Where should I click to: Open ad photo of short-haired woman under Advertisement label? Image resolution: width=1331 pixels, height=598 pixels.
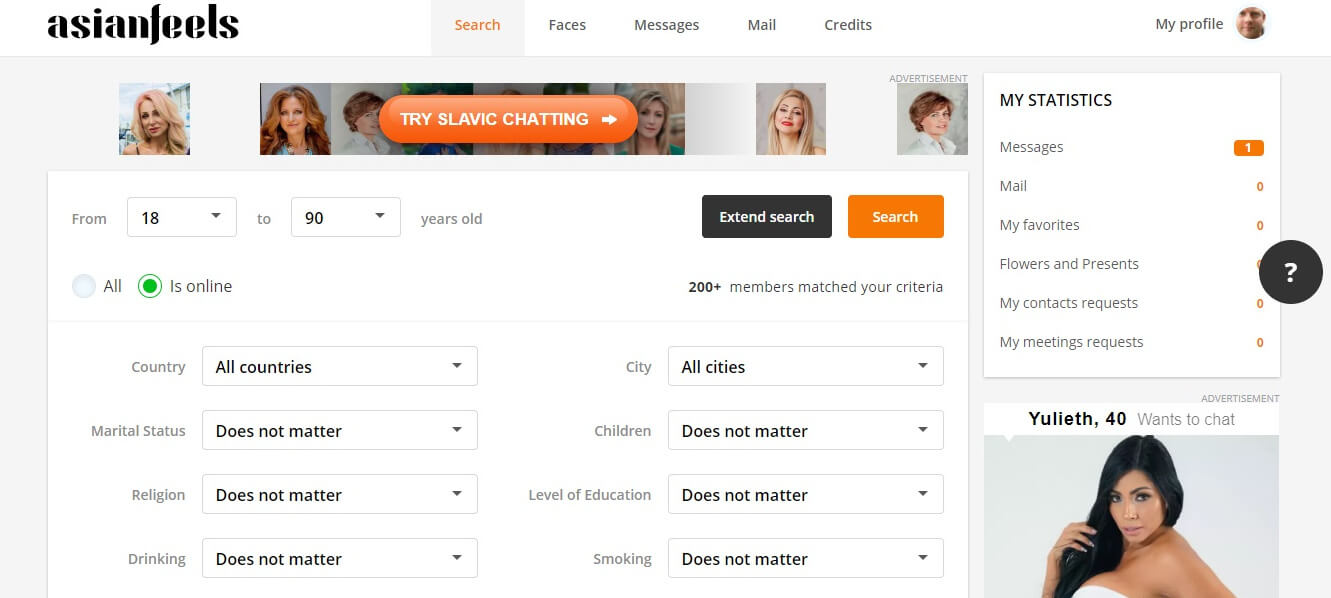[932, 119]
